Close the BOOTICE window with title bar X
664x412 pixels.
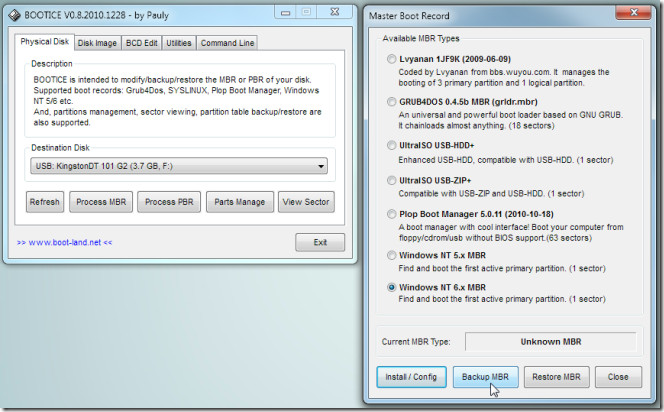click(x=335, y=12)
